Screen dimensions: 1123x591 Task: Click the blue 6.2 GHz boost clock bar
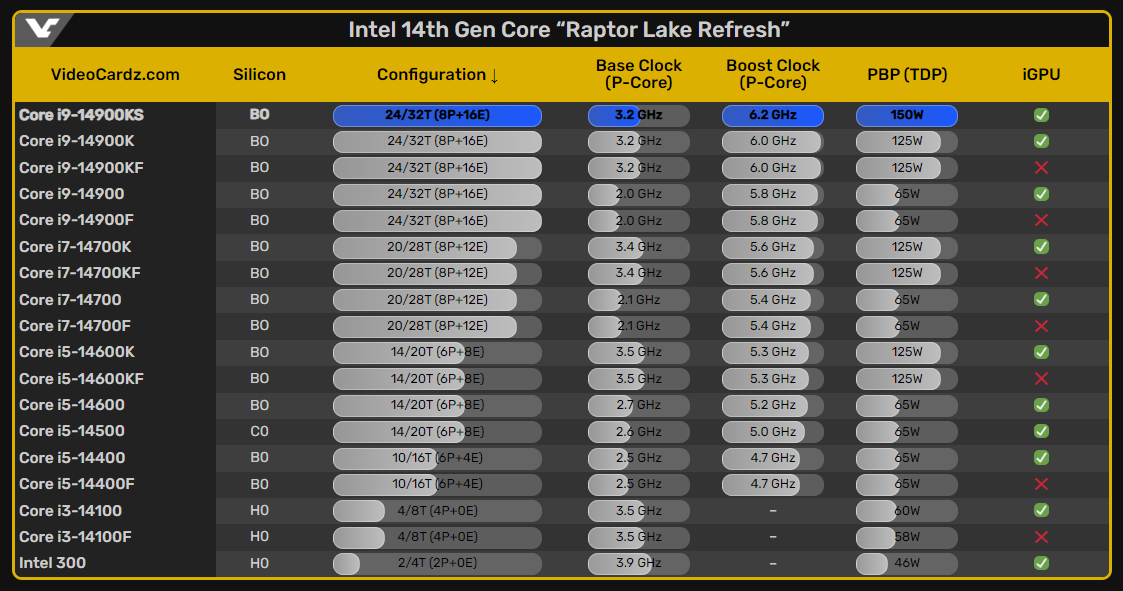coord(773,115)
